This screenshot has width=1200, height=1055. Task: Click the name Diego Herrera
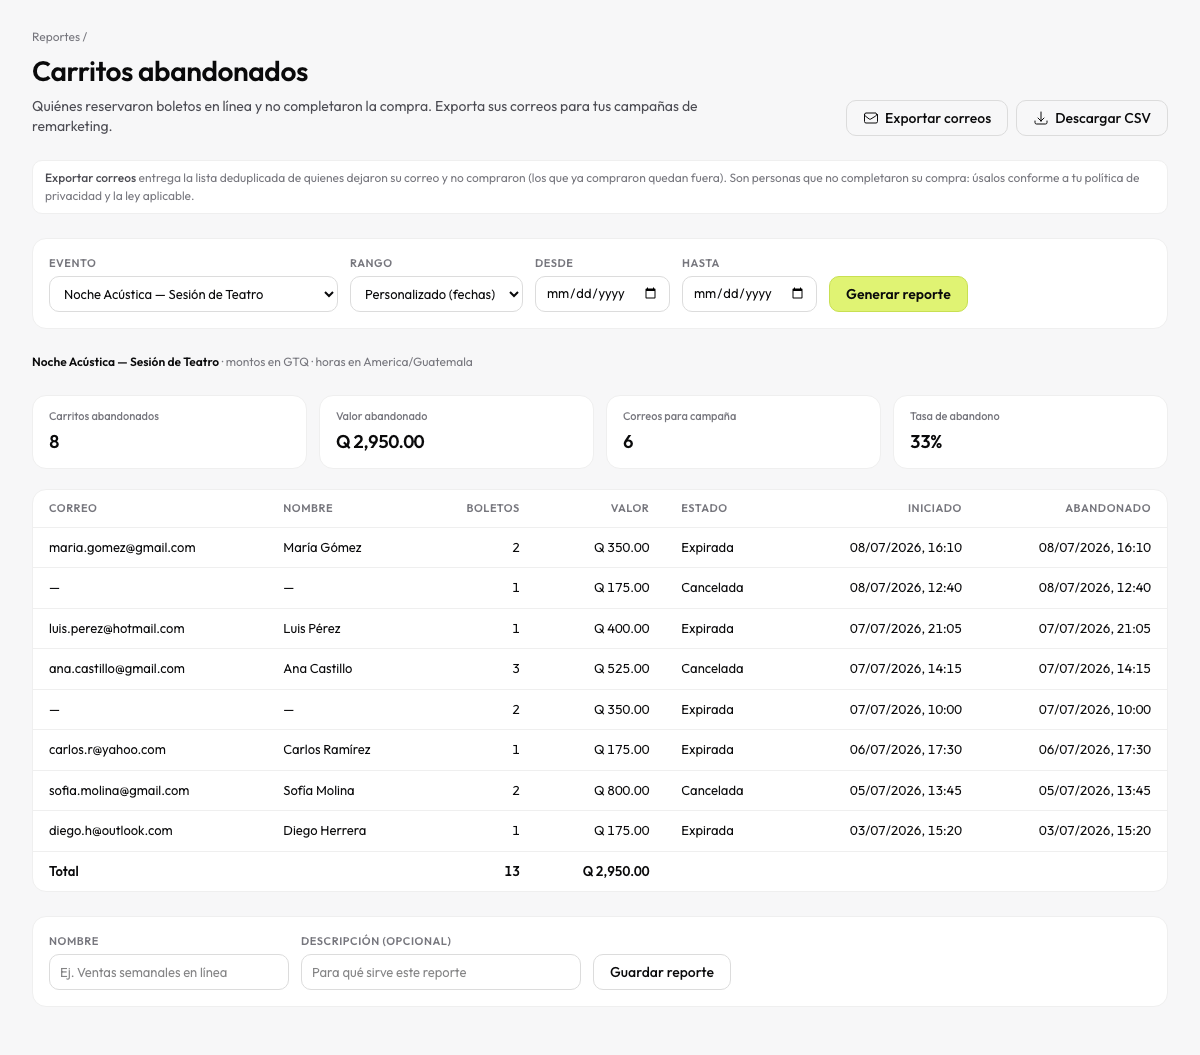[325, 831]
